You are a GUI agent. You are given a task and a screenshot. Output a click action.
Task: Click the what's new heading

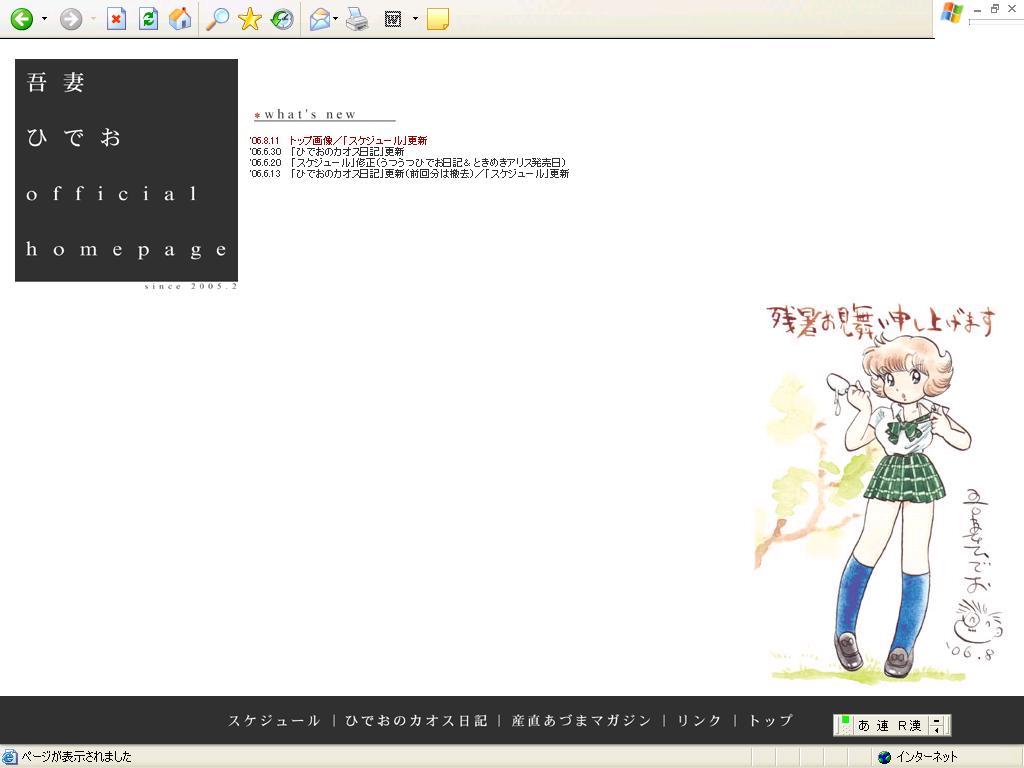pos(310,114)
